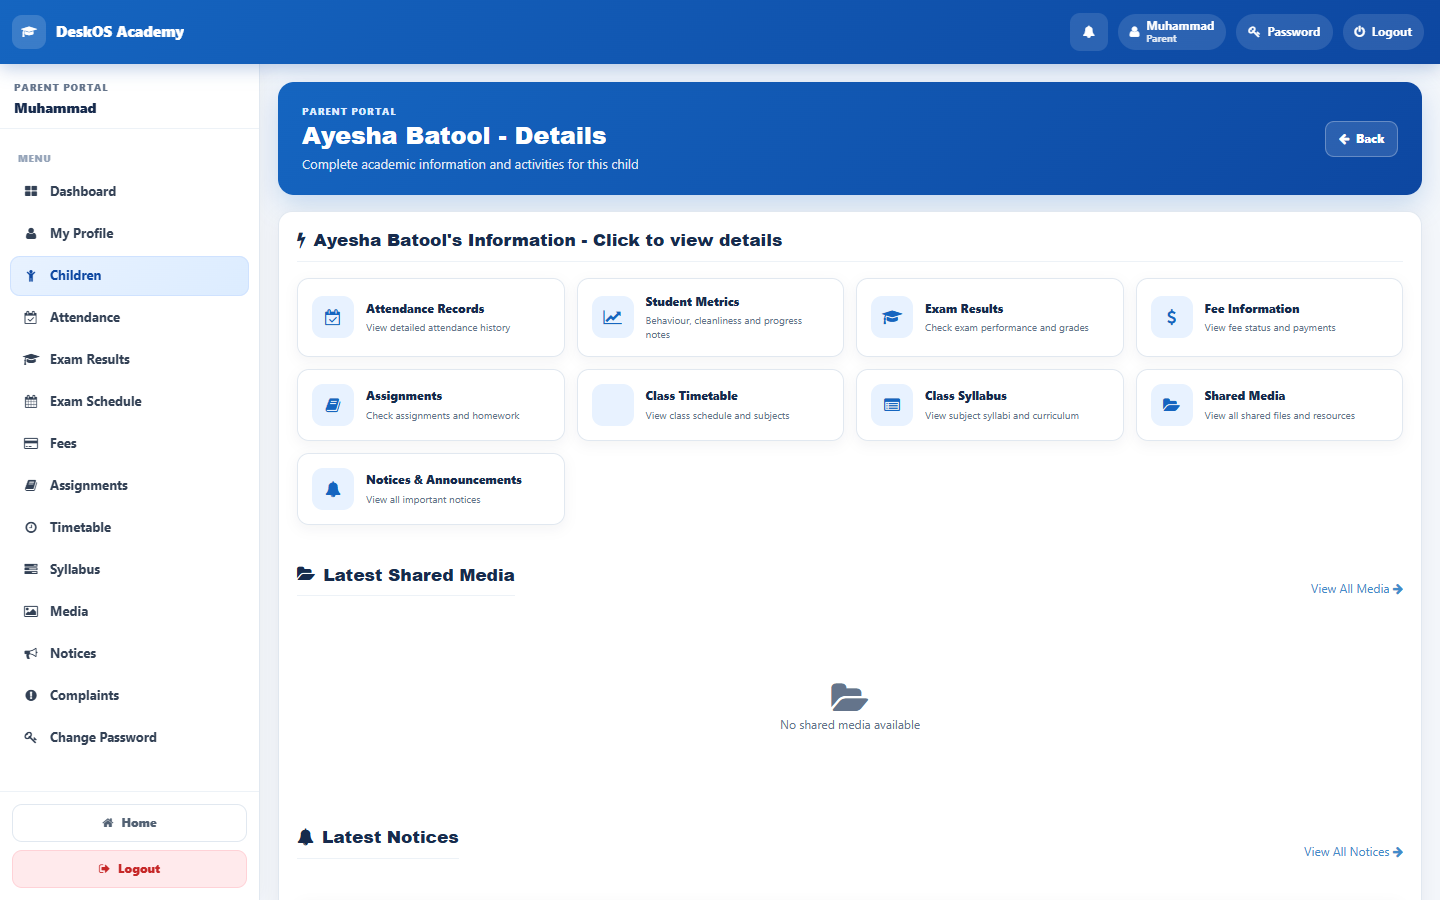The height and width of the screenshot is (900, 1440).
Task: Click the Student Metrics chart icon
Action: pyautogui.click(x=612, y=317)
